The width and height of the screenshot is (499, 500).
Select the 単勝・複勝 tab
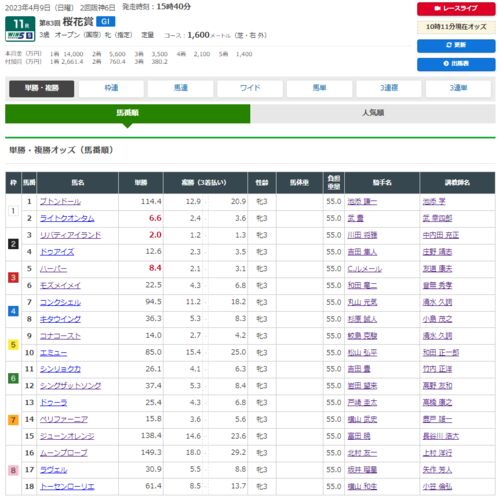click(x=42, y=88)
